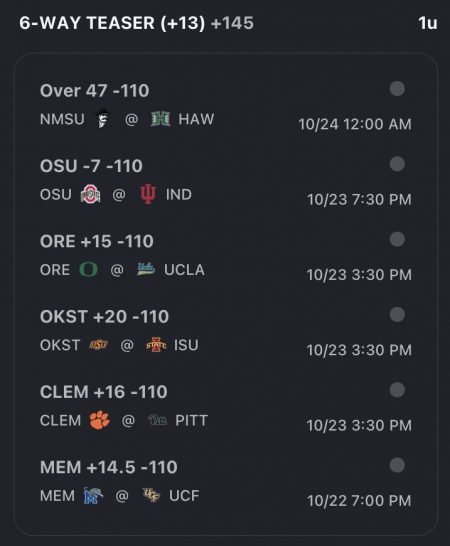Click the Indiana Hoosiers logo
450x546 pixels.
point(148,194)
